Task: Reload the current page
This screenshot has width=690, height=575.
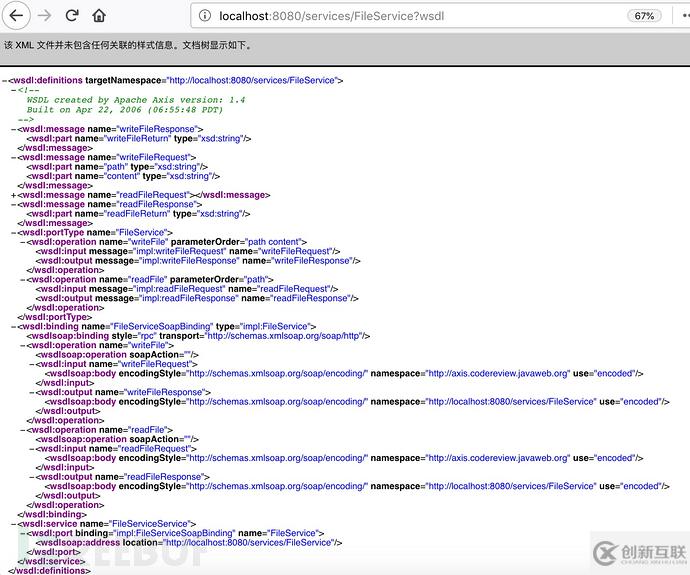Action: [72, 16]
